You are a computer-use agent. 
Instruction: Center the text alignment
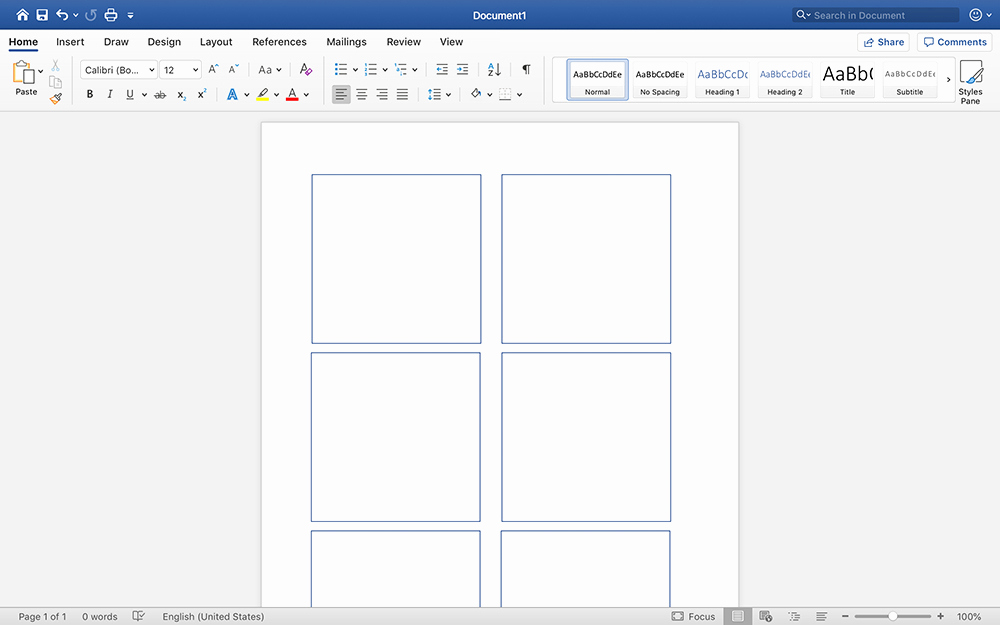click(x=362, y=94)
